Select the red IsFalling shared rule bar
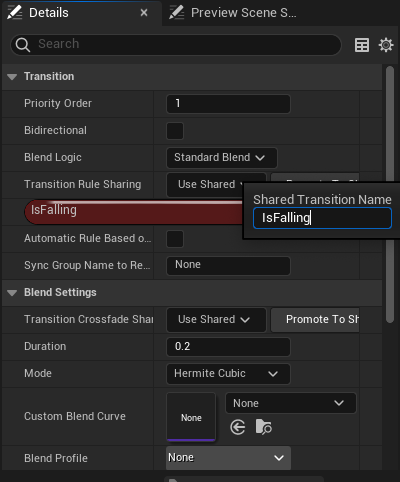 (x=133, y=212)
